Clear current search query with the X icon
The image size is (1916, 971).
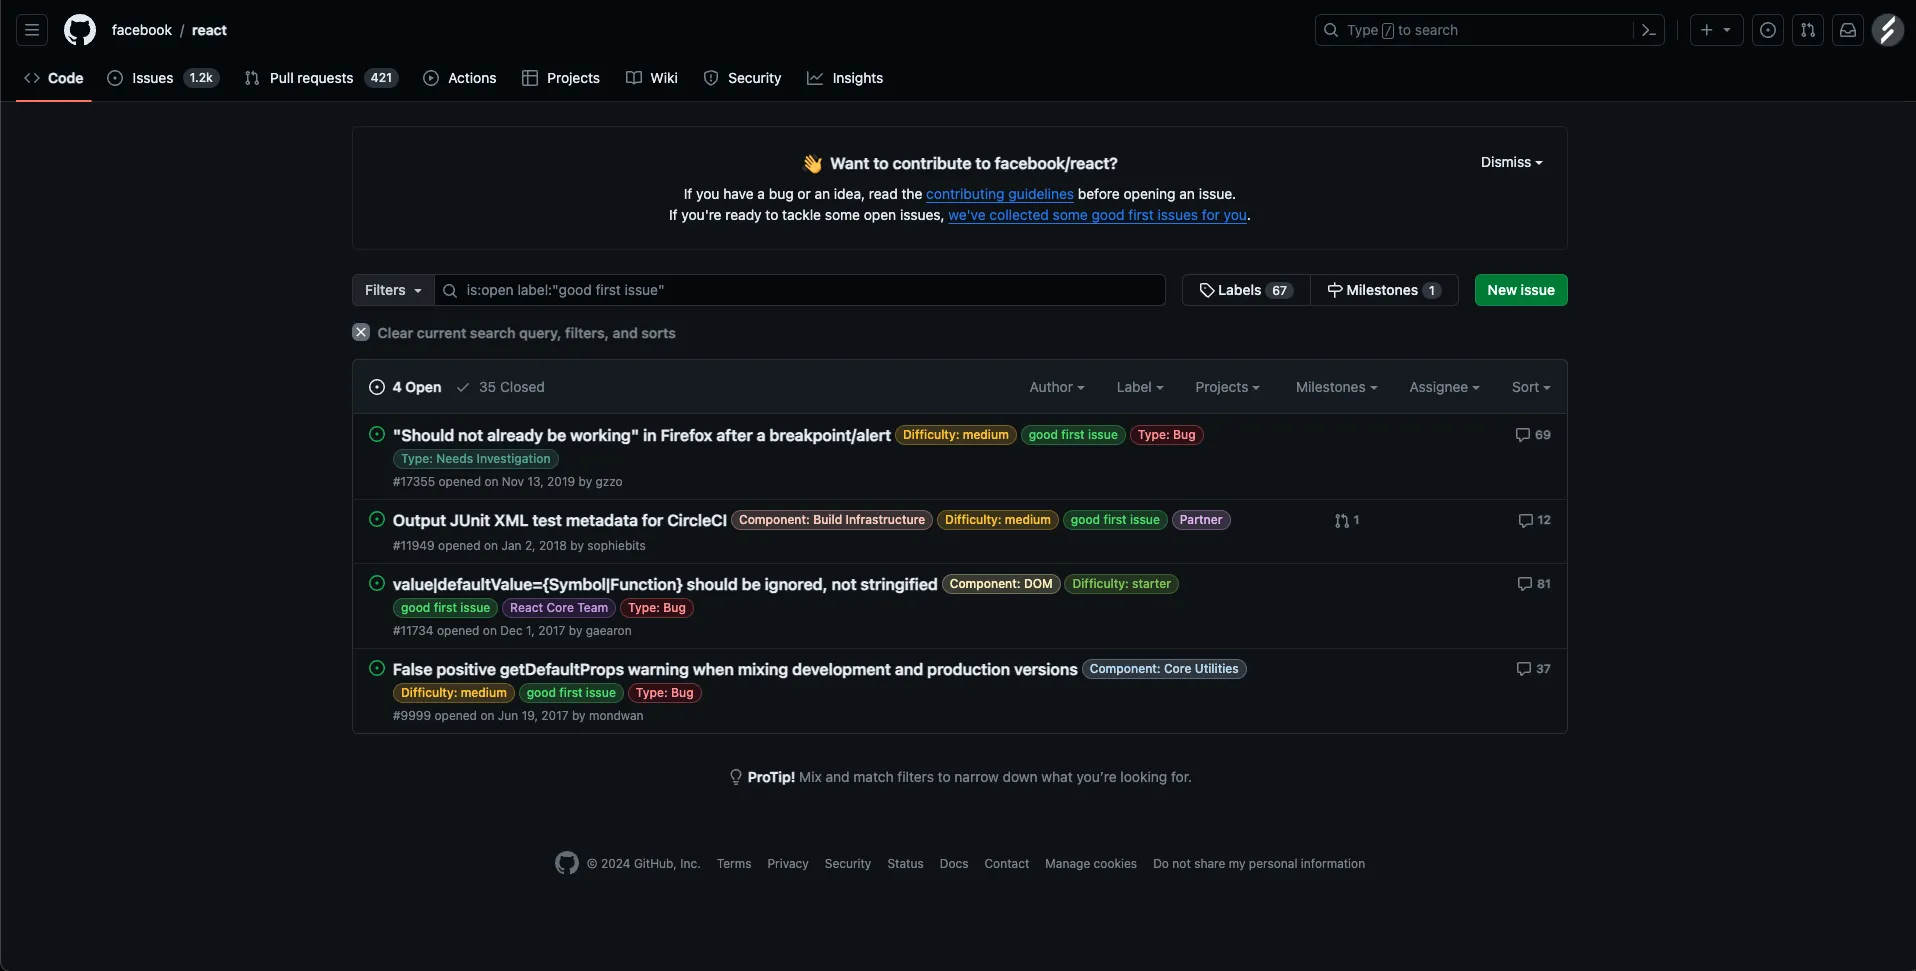pos(361,332)
